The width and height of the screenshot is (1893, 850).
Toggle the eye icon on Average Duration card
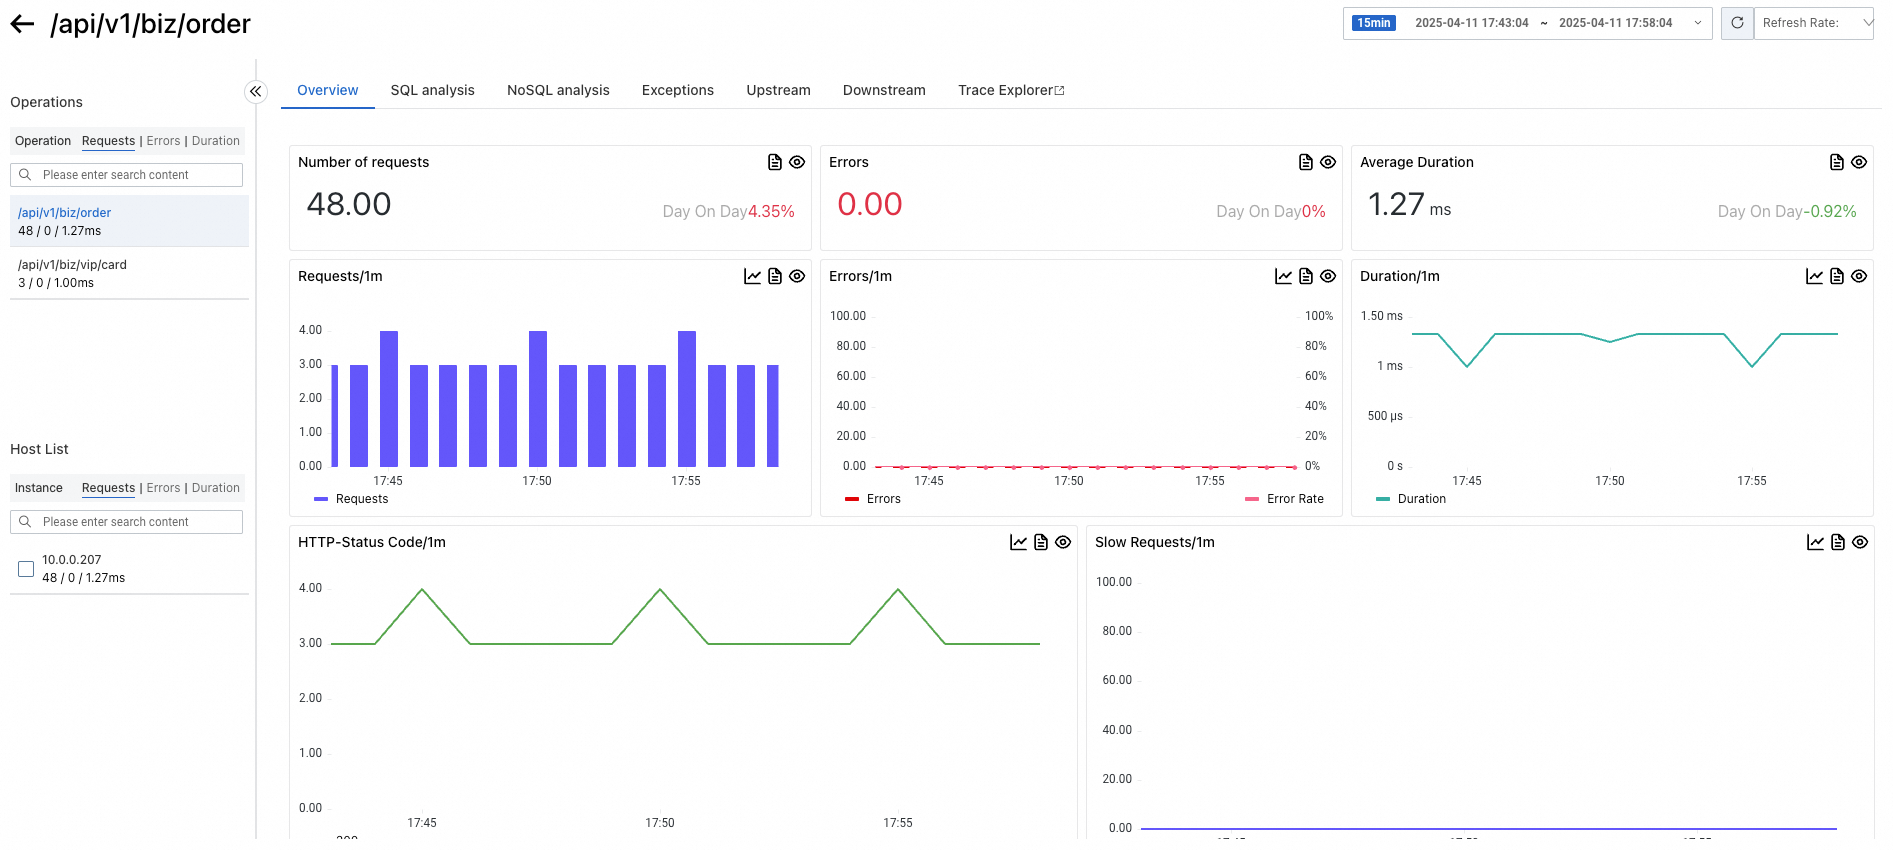click(x=1859, y=162)
